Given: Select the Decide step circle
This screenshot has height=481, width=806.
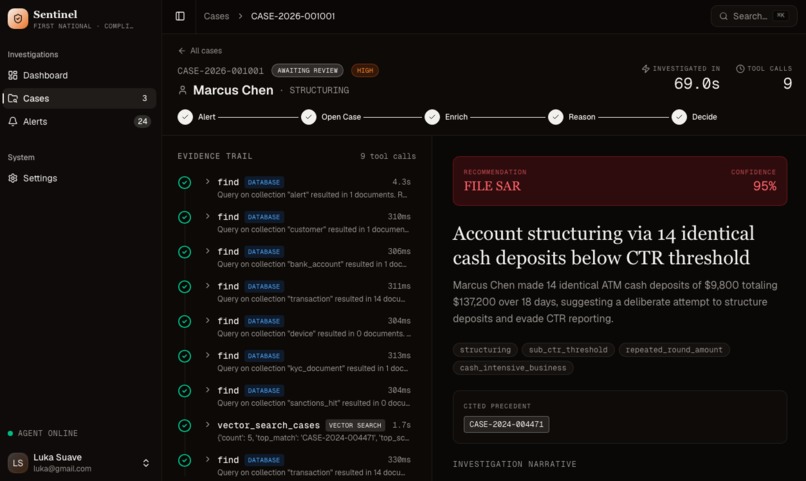Looking at the screenshot, I should click(x=679, y=117).
